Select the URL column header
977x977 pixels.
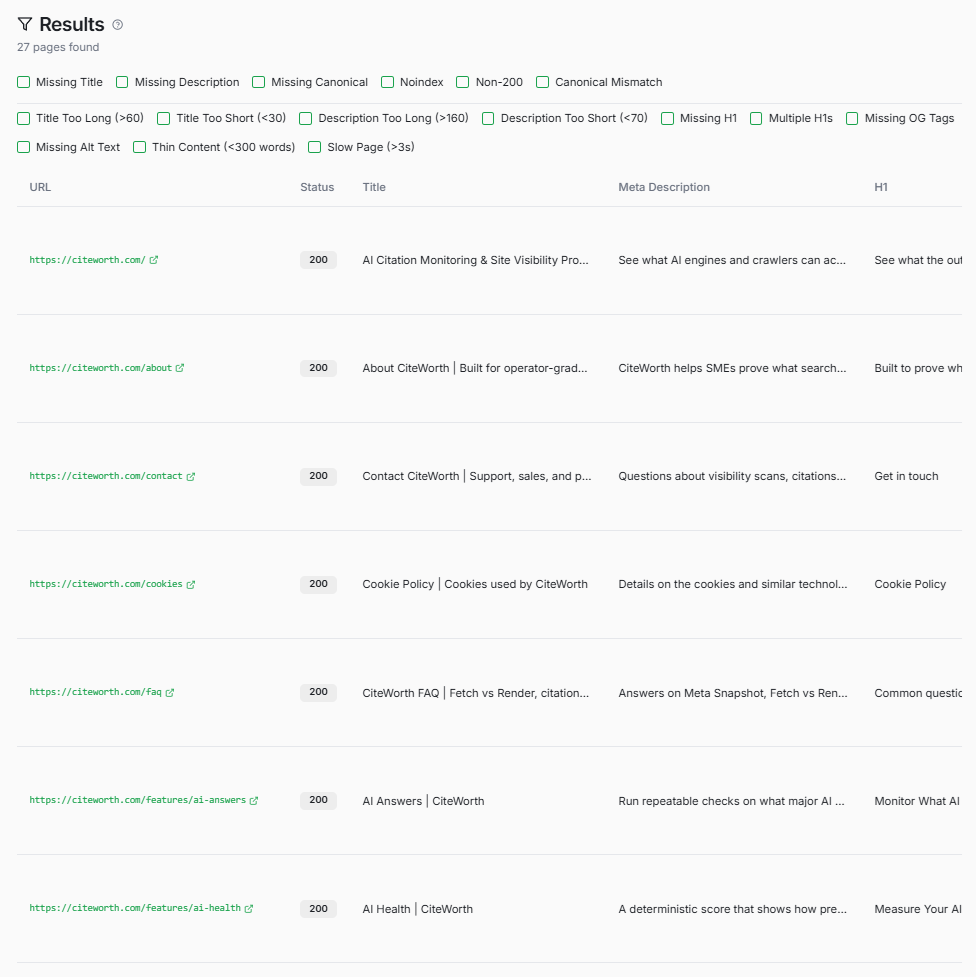click(40, 187)
